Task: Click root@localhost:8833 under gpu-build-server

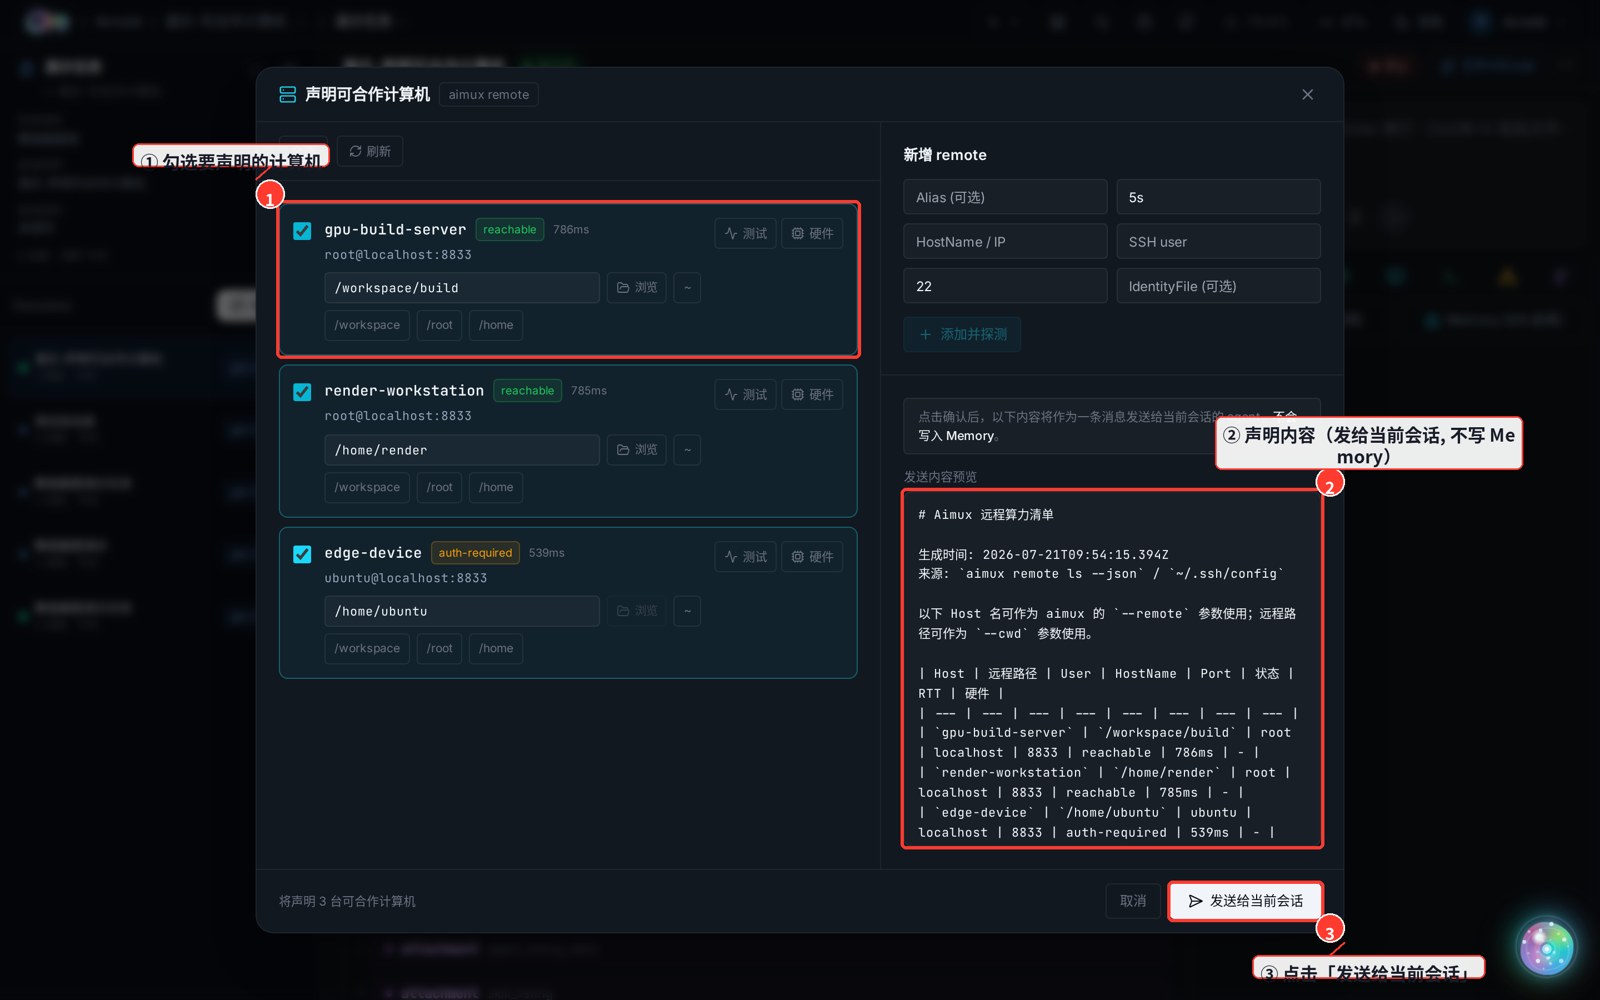Action: click(398, 255)
